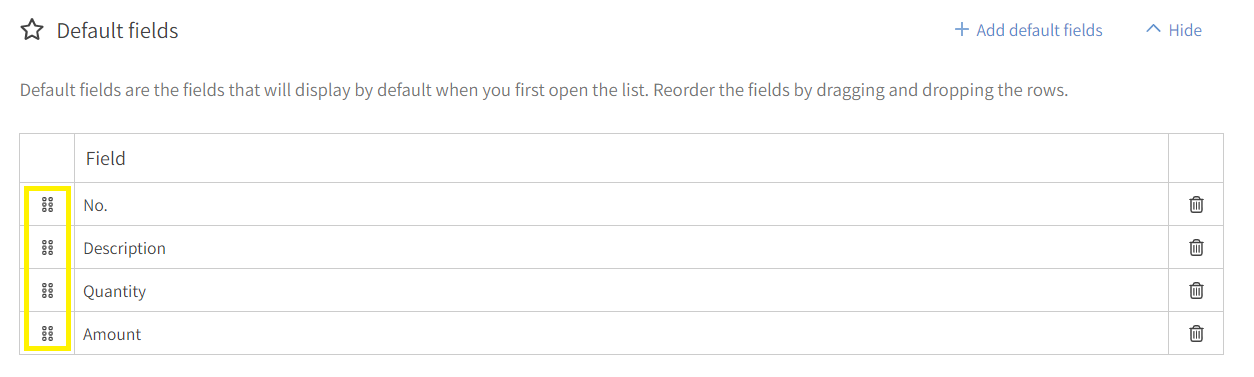Delete the No. field with trash icon

[1196, 205]
